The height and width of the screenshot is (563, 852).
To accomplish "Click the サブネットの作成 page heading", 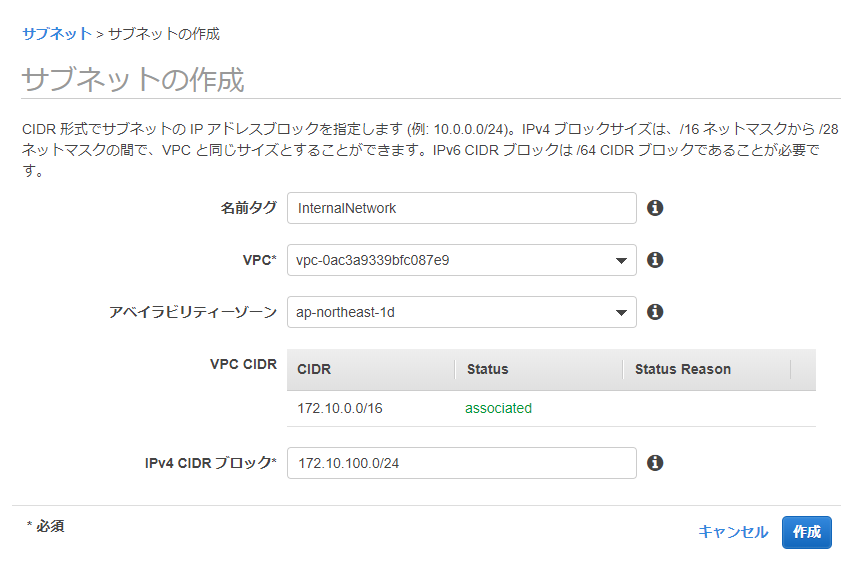I will (133, 79).
